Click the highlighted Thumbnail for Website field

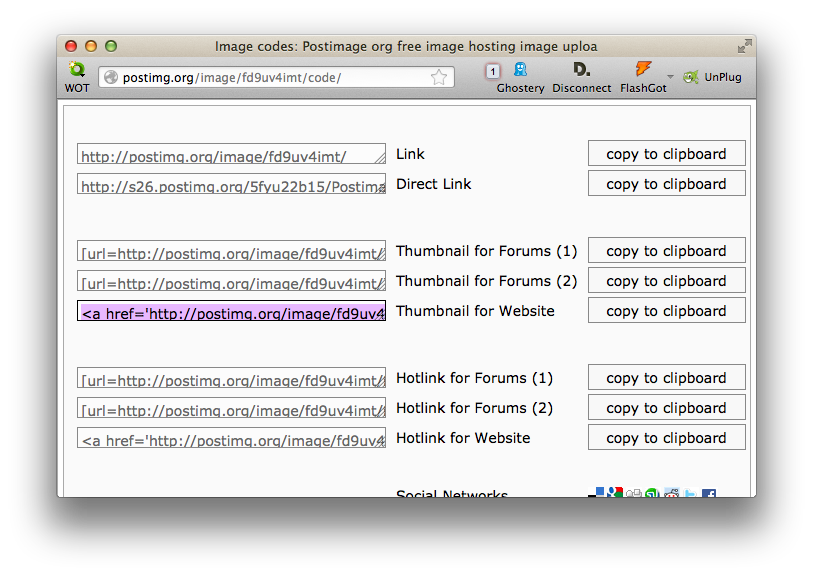[x=231, y=311]
